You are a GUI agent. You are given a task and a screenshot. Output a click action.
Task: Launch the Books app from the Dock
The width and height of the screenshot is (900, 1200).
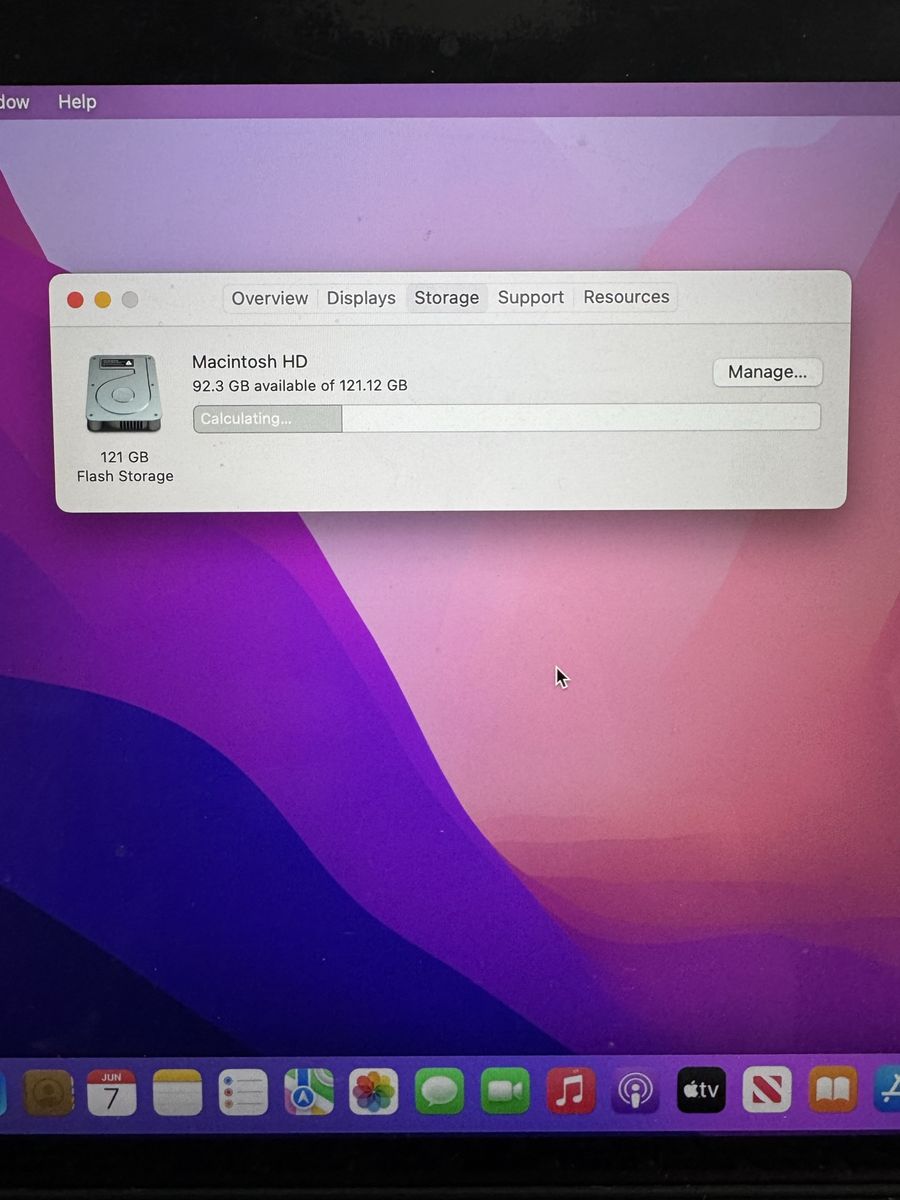coord(833,1090)
